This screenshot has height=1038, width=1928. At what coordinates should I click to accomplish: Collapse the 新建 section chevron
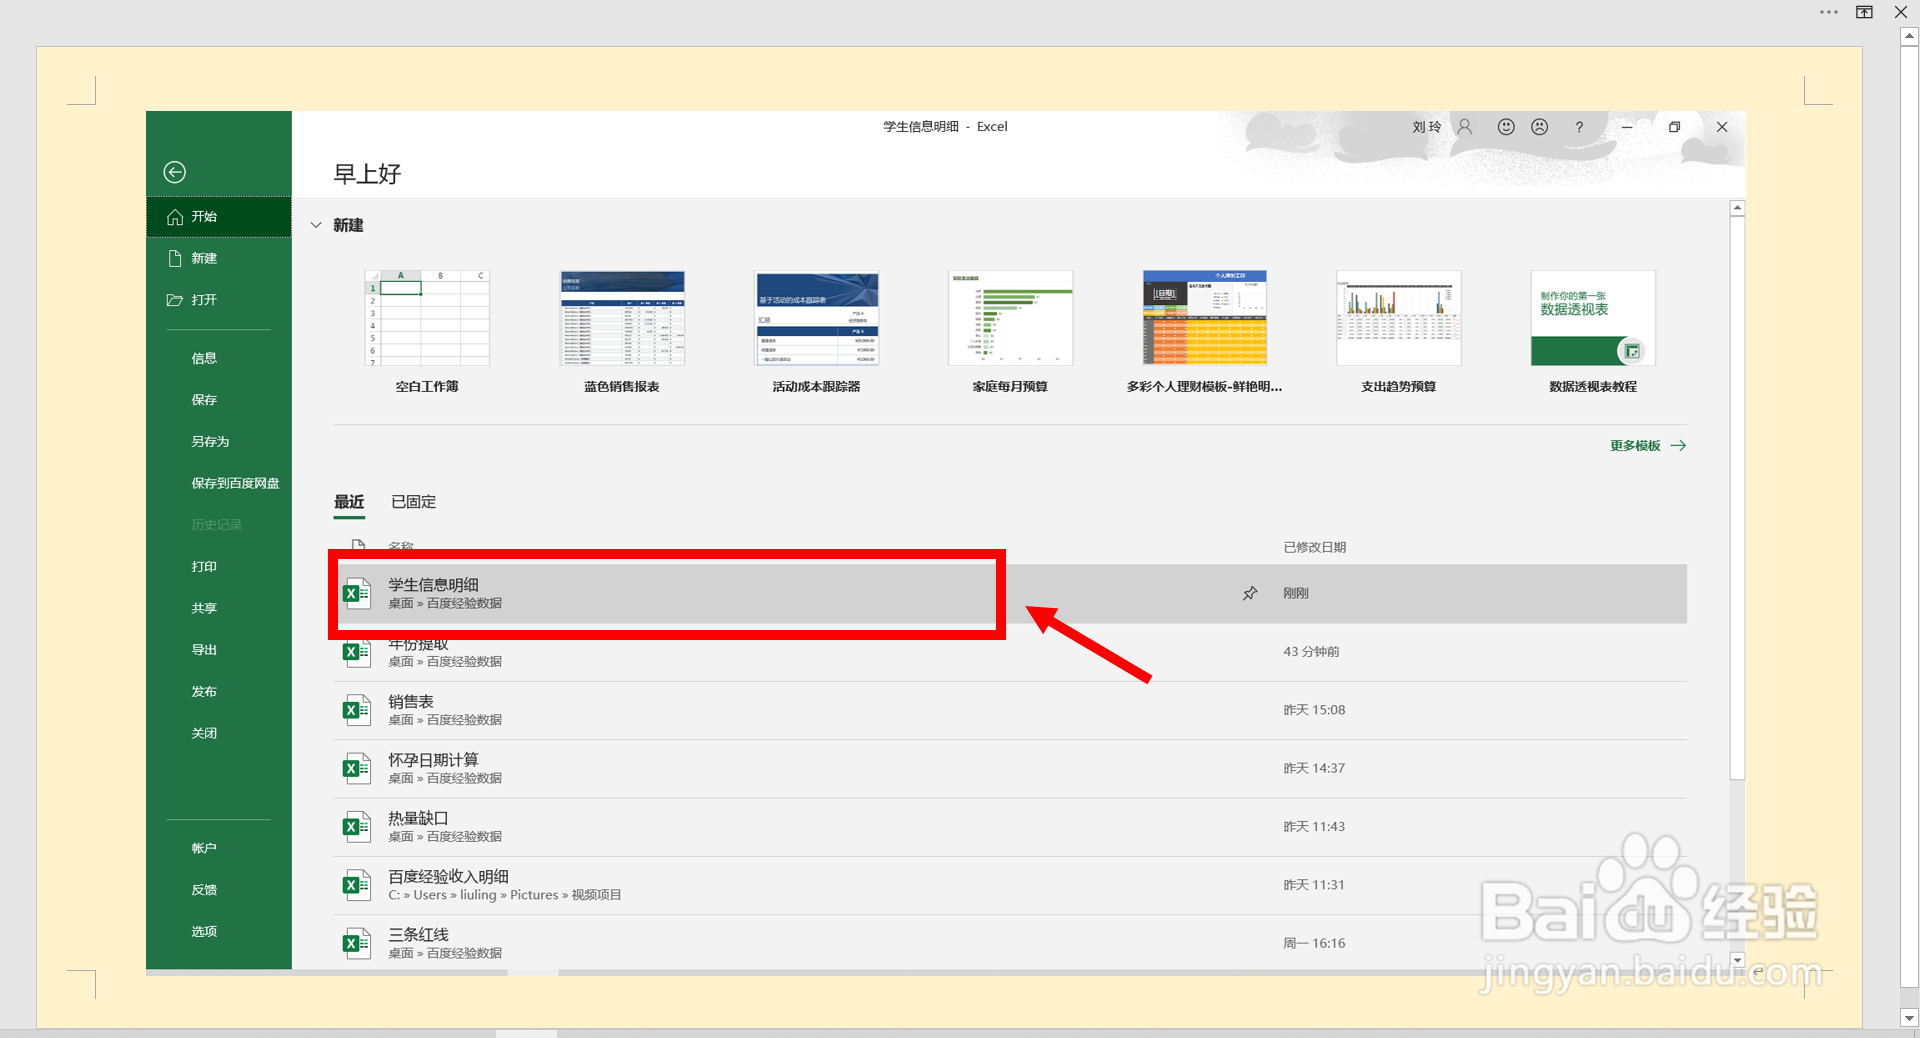click(x=316, y=225)
